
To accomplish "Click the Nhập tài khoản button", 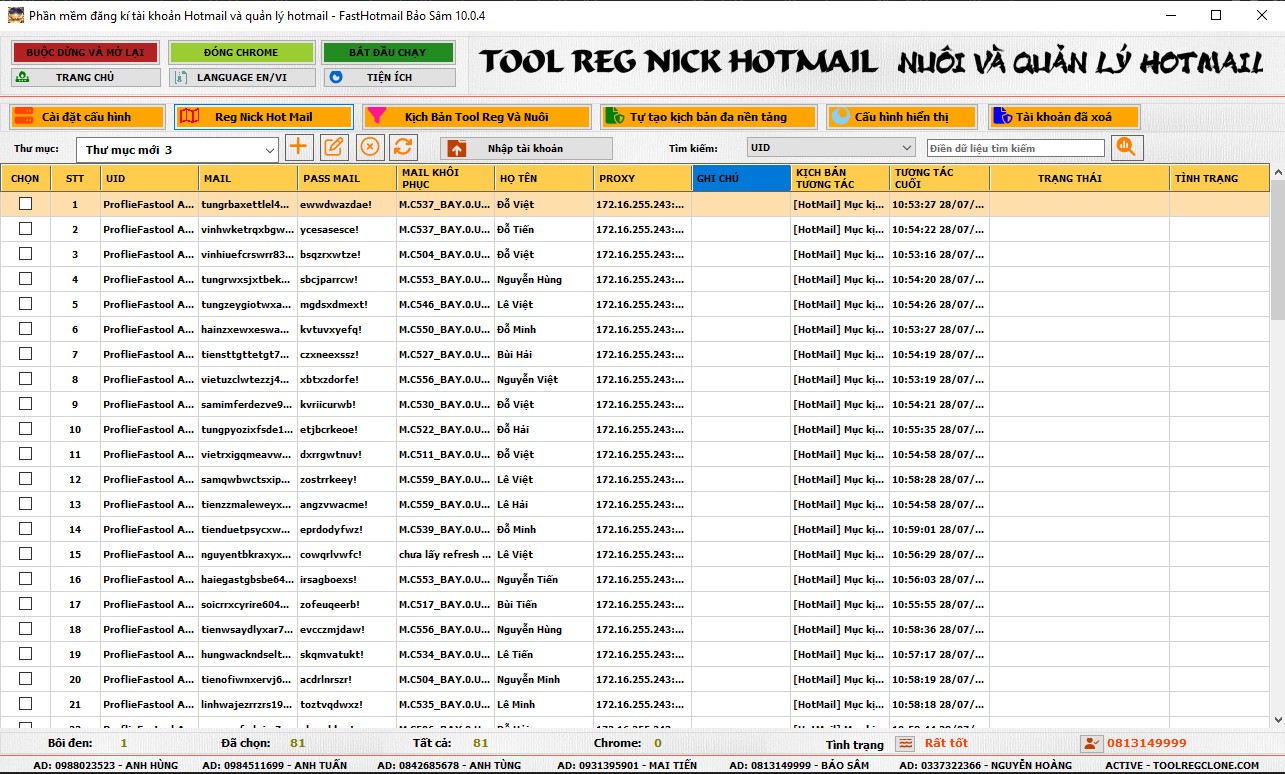I will click(526, 148).
